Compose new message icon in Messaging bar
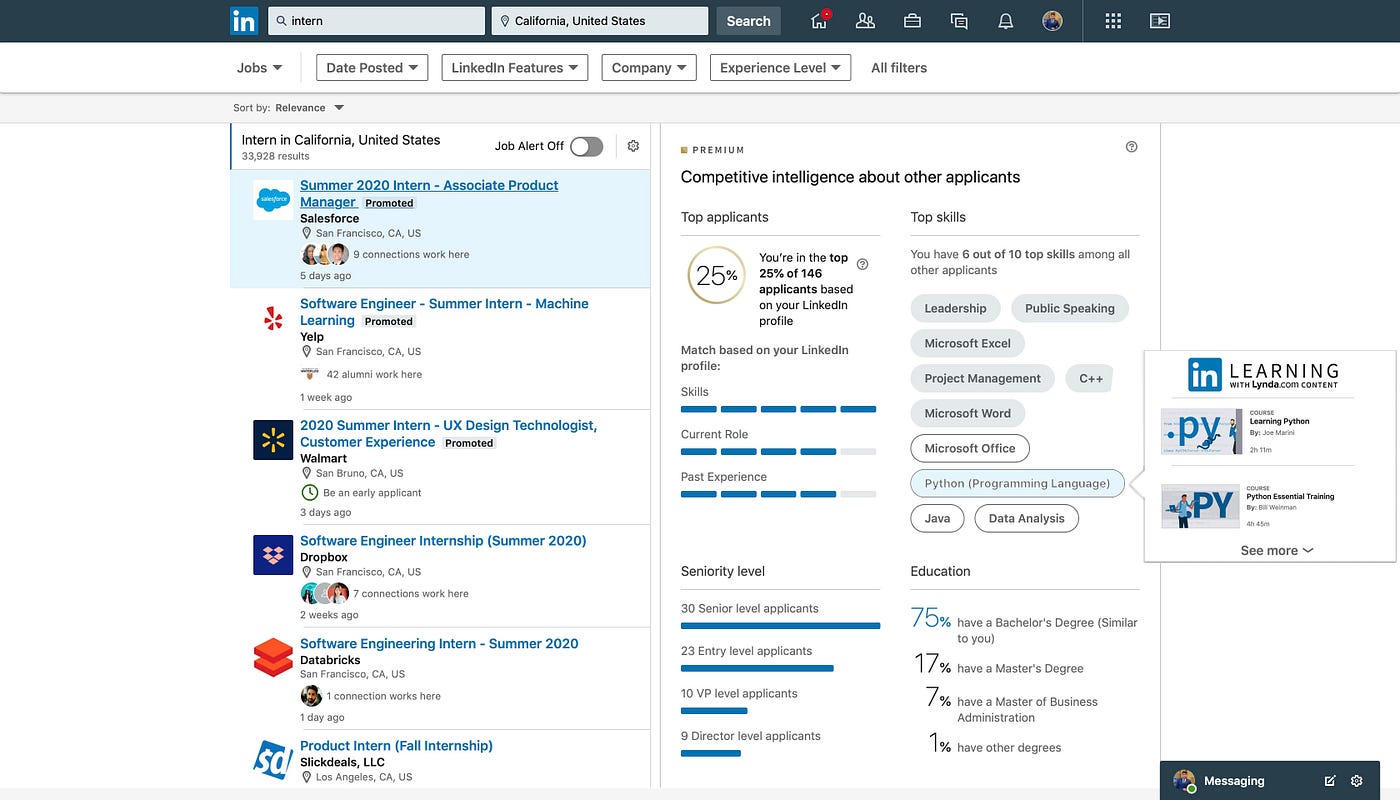The width and height of the screenshot is (1400, 800). click(1330, 781)
